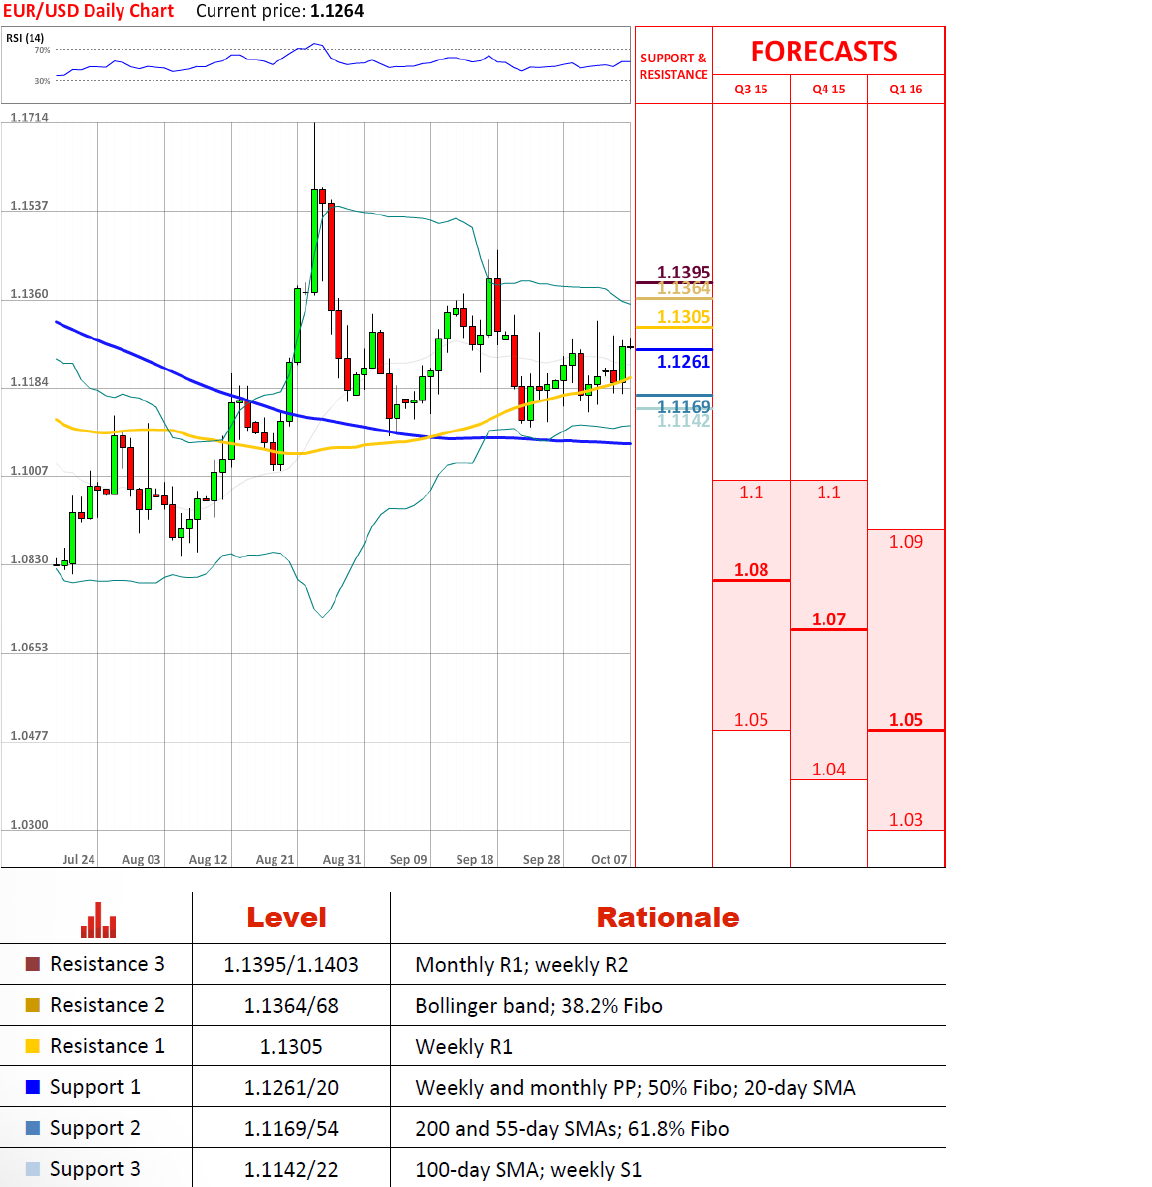Click the Resistance 2 gold swatch

(x=33, y=1005)
